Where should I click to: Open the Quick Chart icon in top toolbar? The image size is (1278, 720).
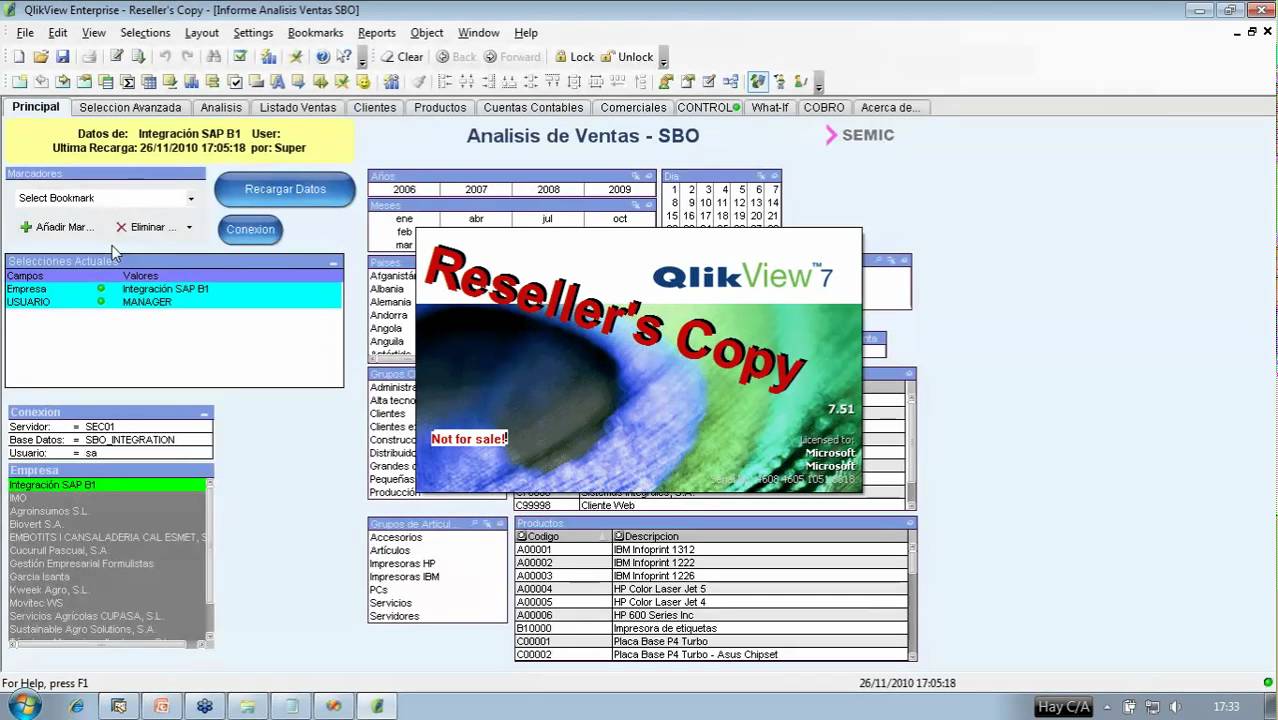268,57
